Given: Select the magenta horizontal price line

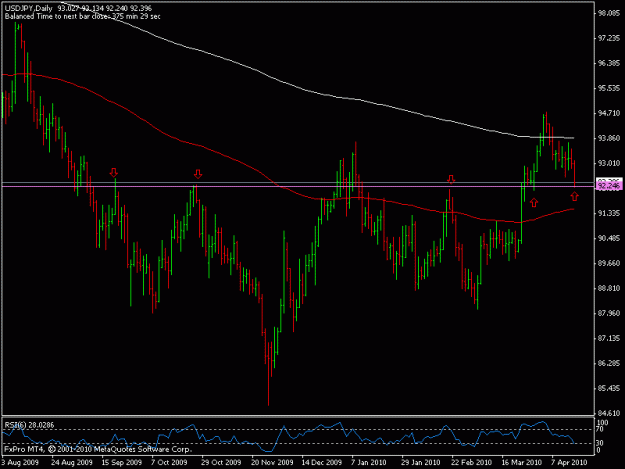Looking at the screenshot, I should pos(299,186).
